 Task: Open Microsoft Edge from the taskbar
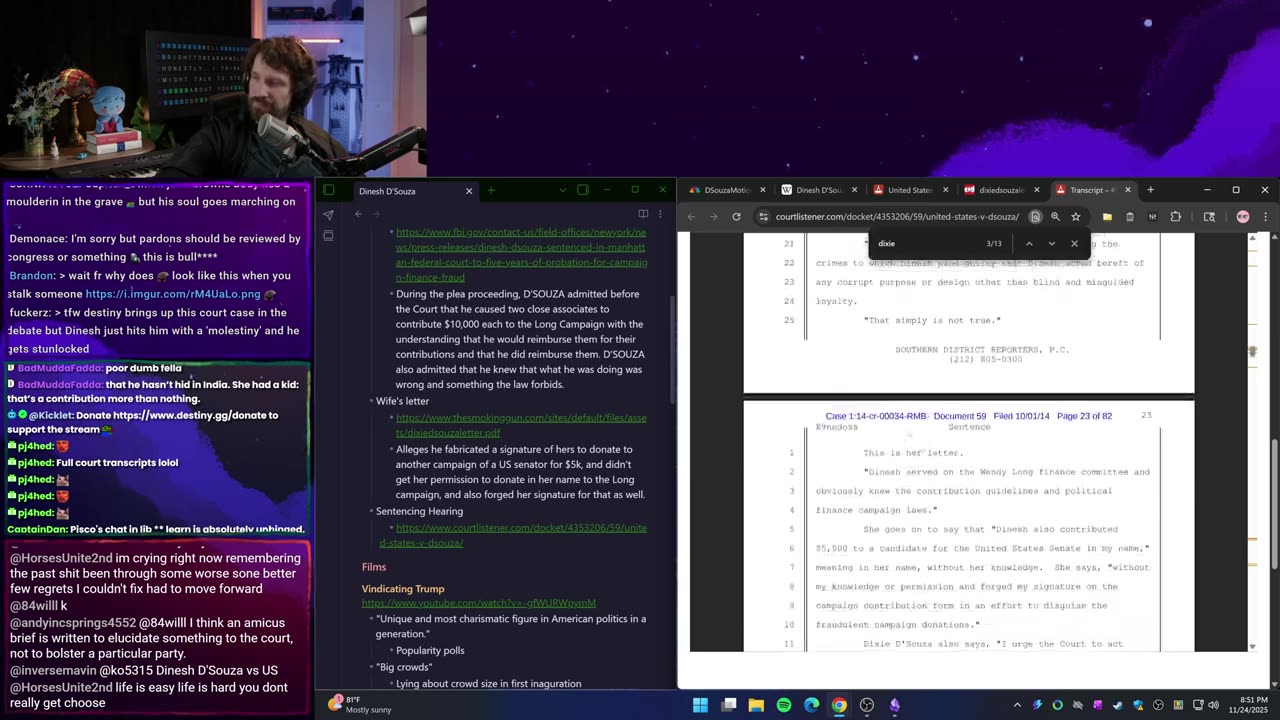811,705
